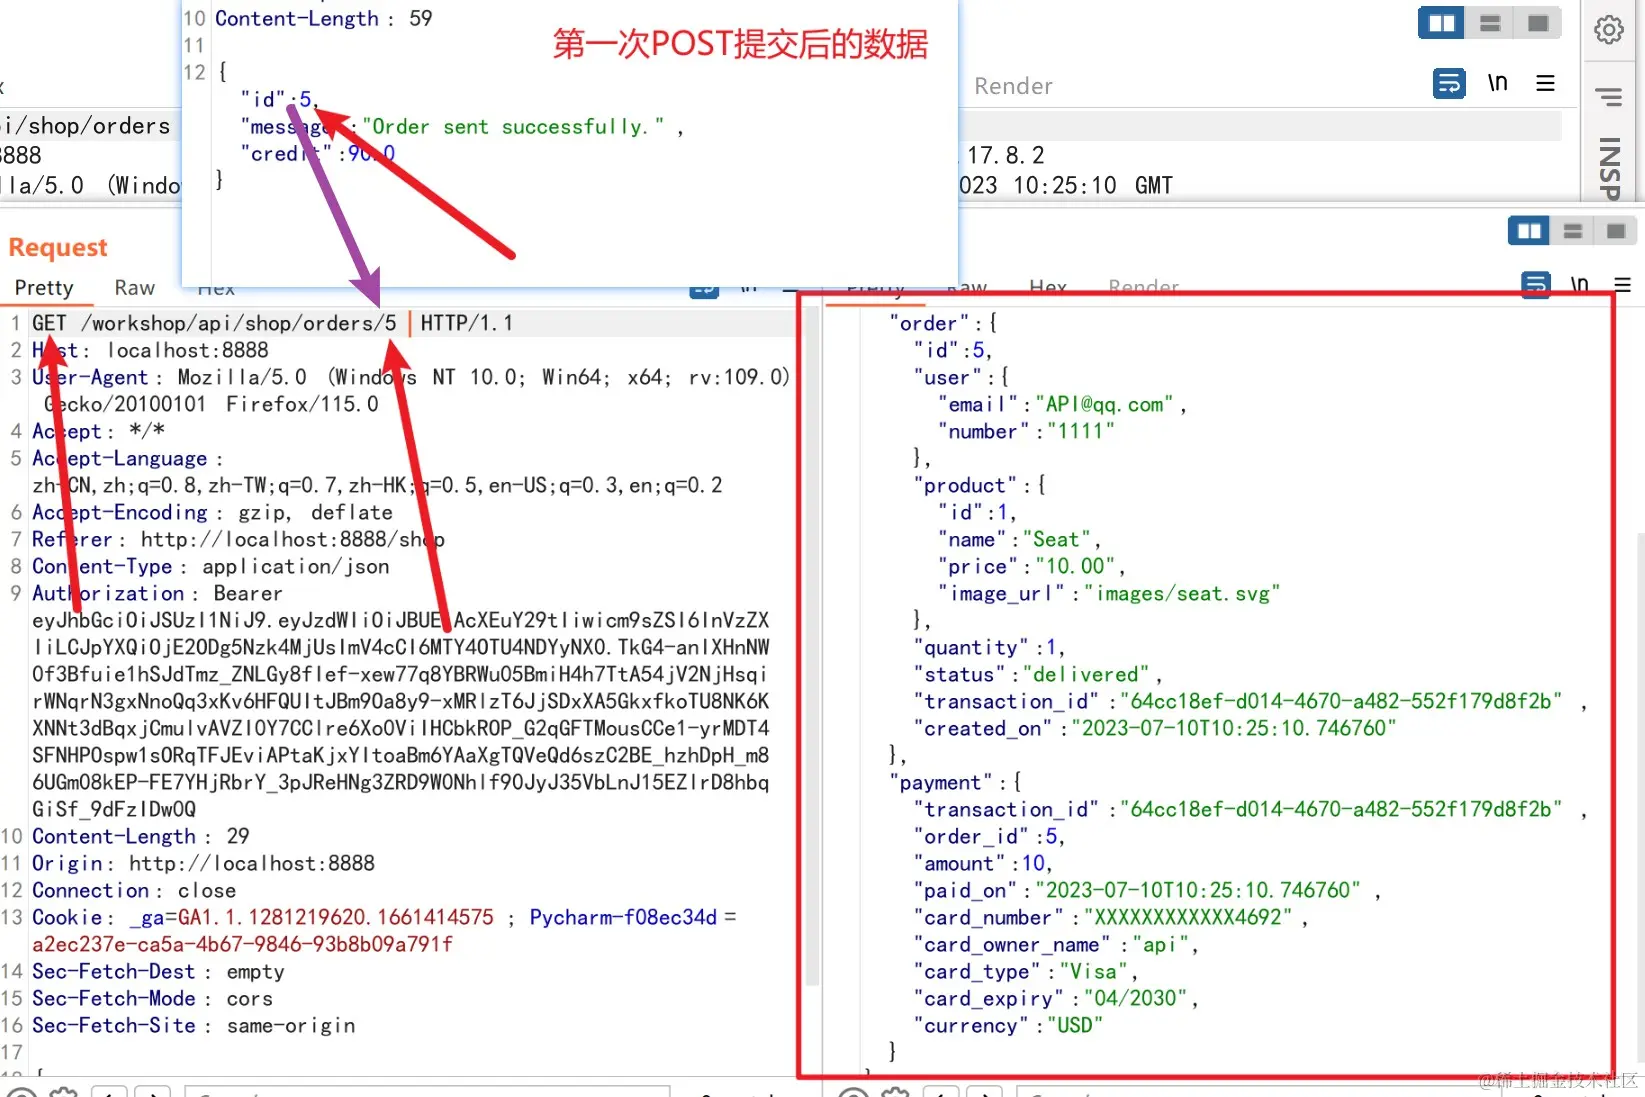Click the Sec-Fetch-Dest: empty header
The width and height of the screenshot is (1645, 1097).
pyautogui.click(x=158, y=971)
